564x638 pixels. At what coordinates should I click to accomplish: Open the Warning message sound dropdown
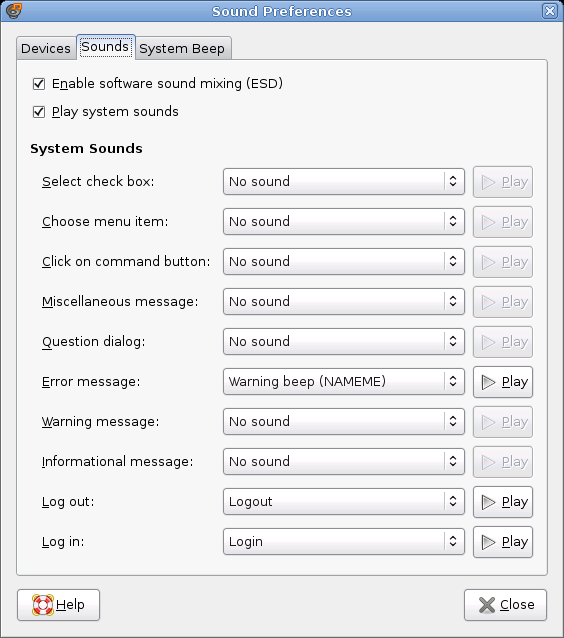pos(344,422)
